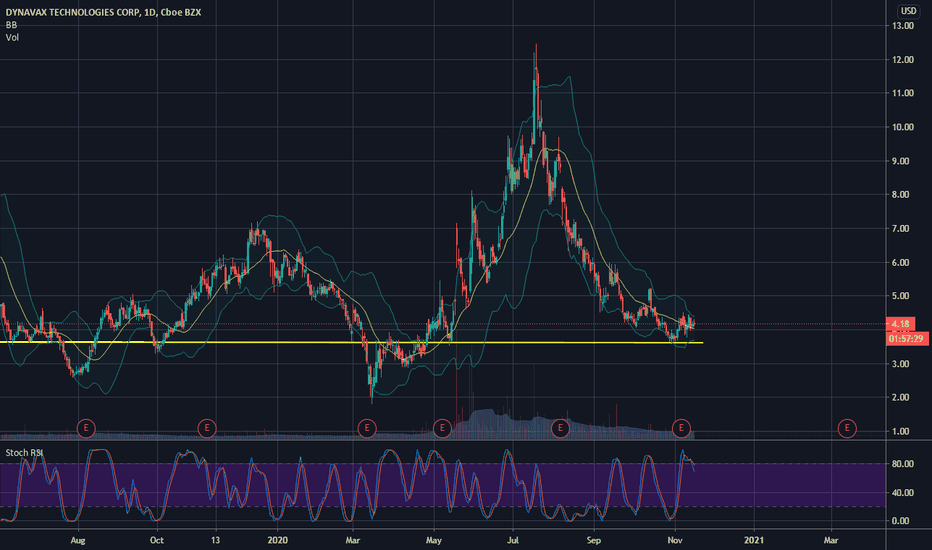932x550 pixels.
Task: Open the USD currency selector
Action: pos(908,11)
